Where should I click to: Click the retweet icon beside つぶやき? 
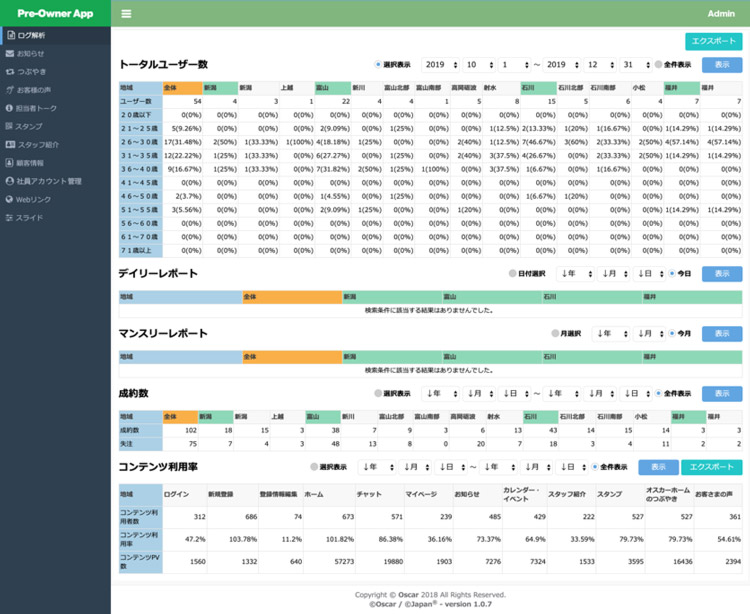[10, 72]
